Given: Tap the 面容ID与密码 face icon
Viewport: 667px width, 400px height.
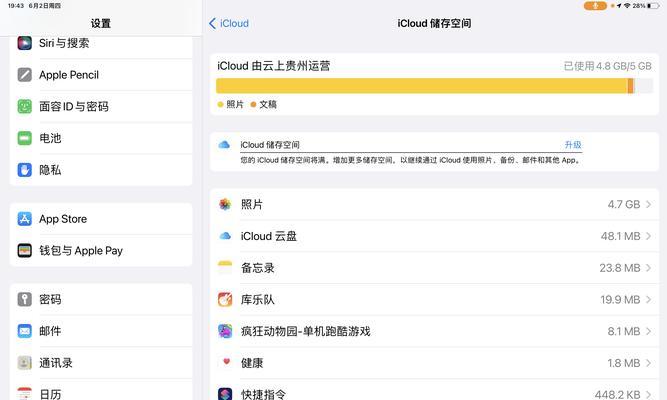Looking at the screenshot, I should pos(24,106).
